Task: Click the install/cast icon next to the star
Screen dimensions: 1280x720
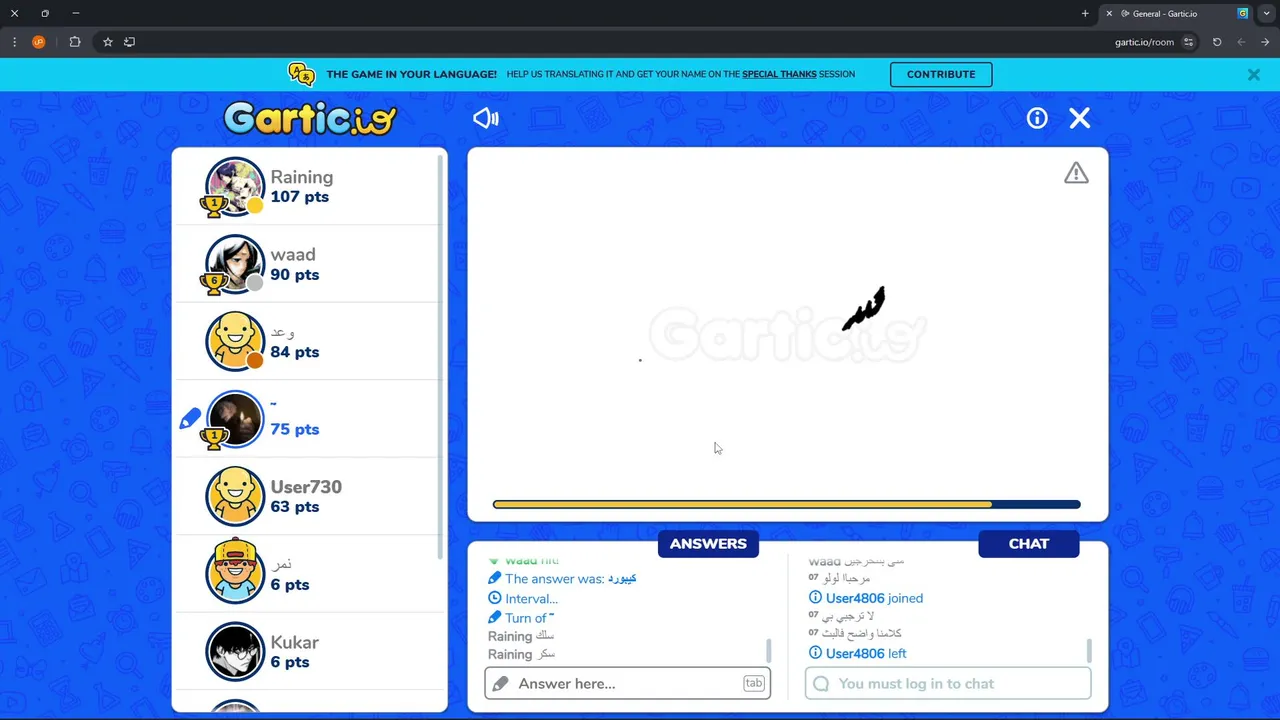Action: tap(129, 42)
